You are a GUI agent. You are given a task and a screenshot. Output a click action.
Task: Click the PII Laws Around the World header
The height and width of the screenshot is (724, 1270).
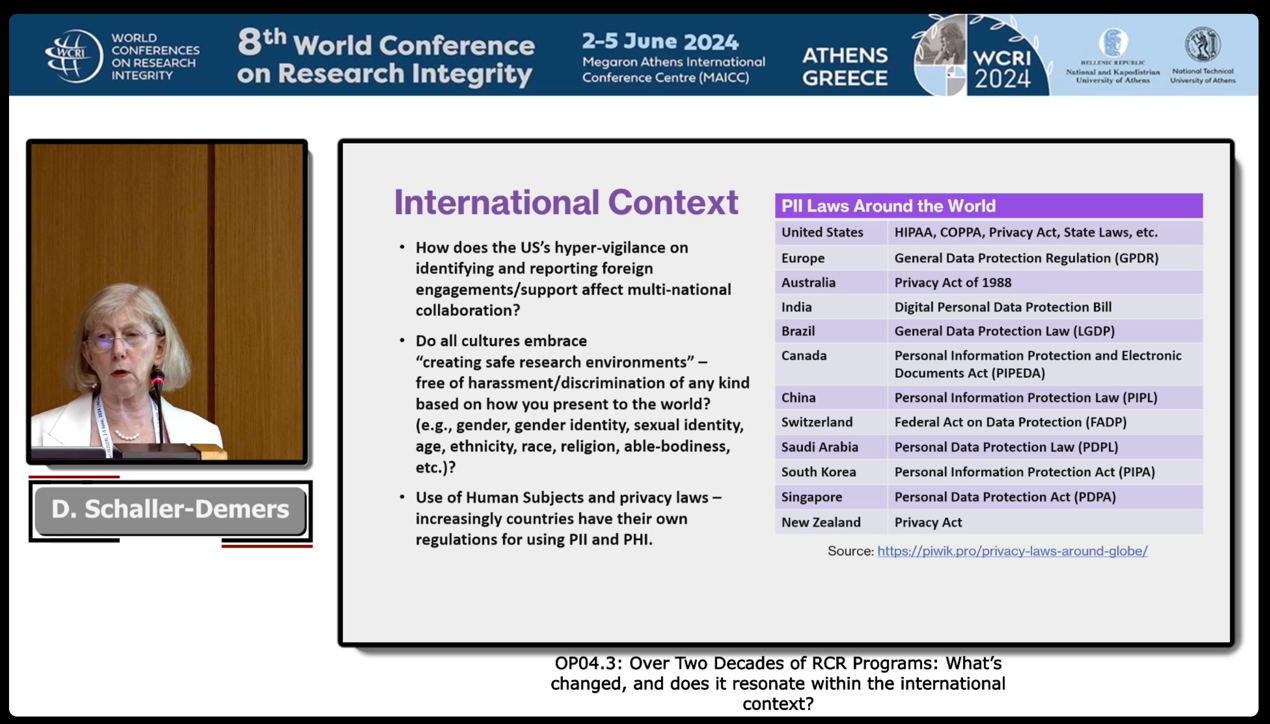pyautogui.click(x=988, y=206)
